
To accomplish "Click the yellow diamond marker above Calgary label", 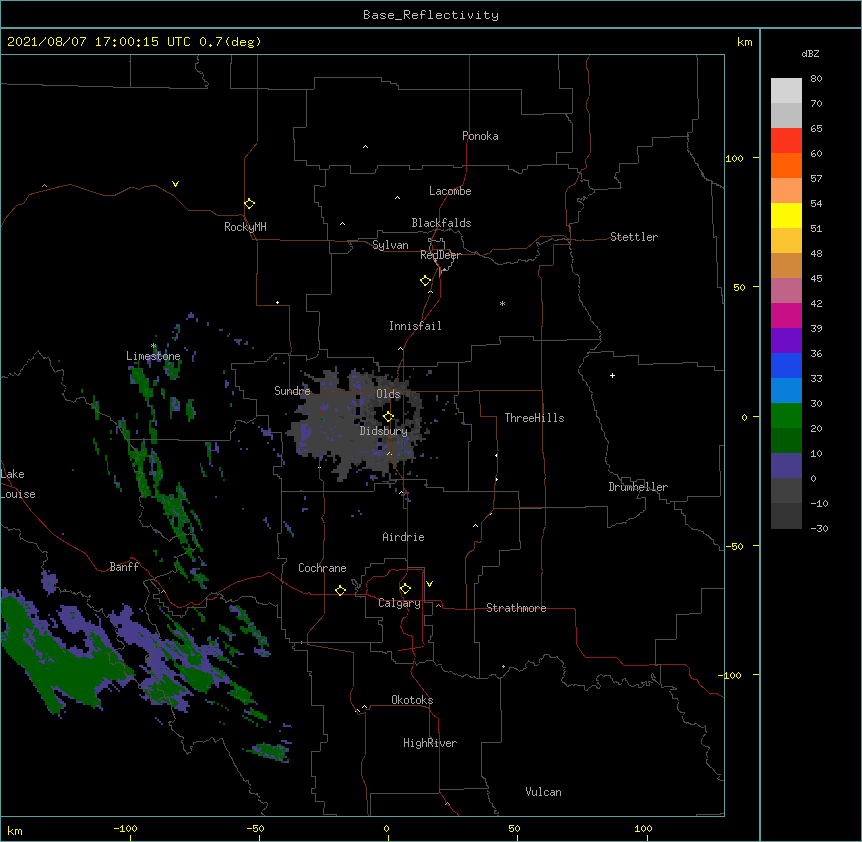I will (x=405, y=589).
